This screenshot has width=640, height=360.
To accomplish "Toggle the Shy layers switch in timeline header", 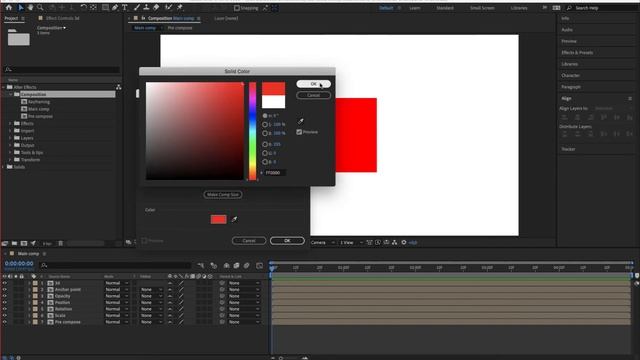I will point(227,266).
